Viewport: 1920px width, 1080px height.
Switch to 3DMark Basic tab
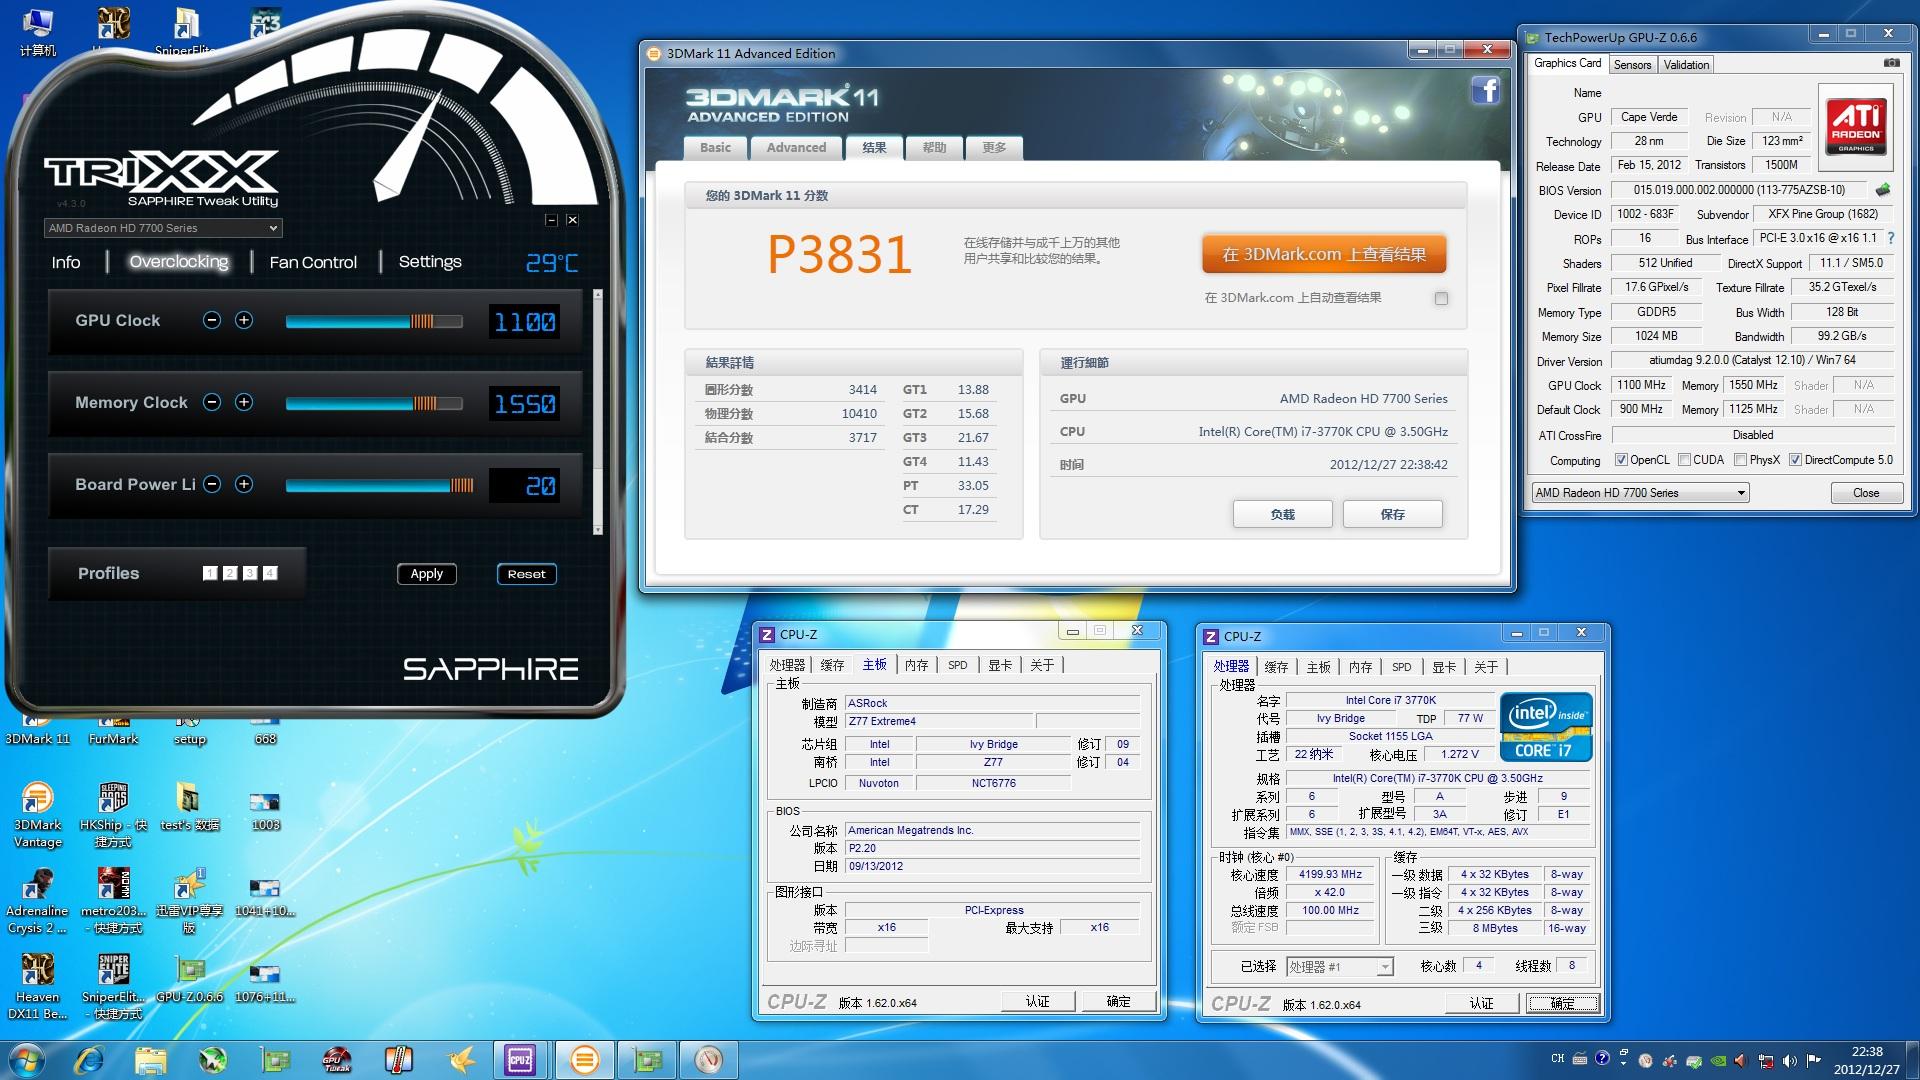[715, 147]
